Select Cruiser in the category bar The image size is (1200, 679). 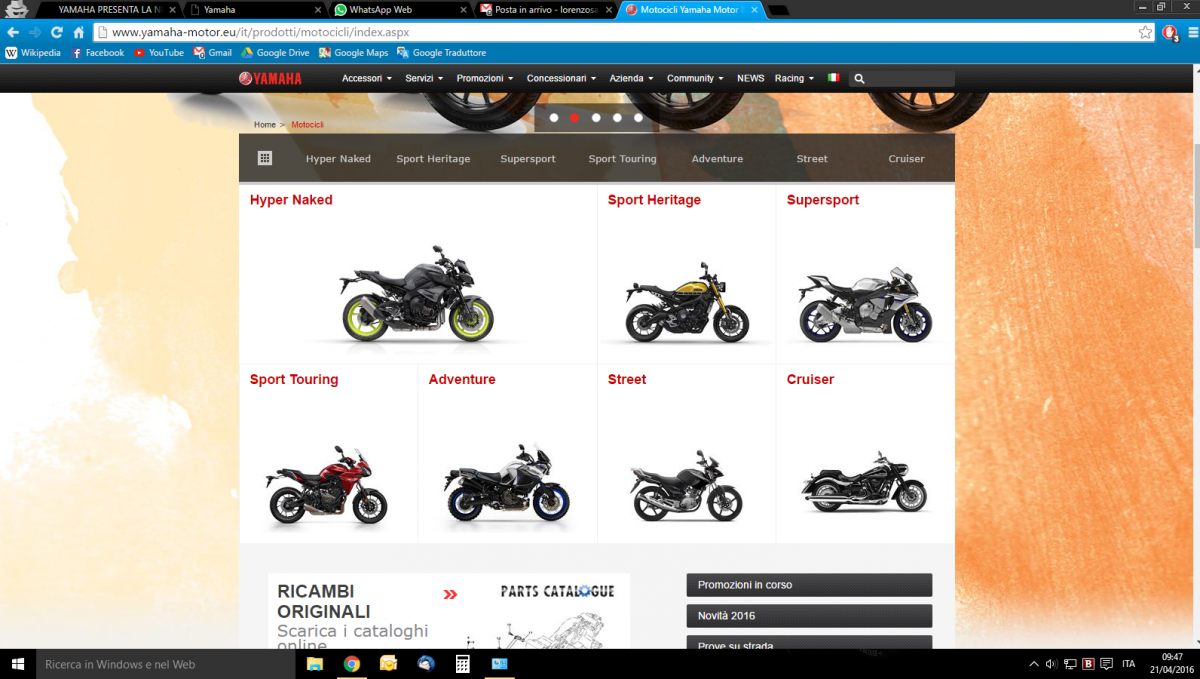click(x=906, y=159)
